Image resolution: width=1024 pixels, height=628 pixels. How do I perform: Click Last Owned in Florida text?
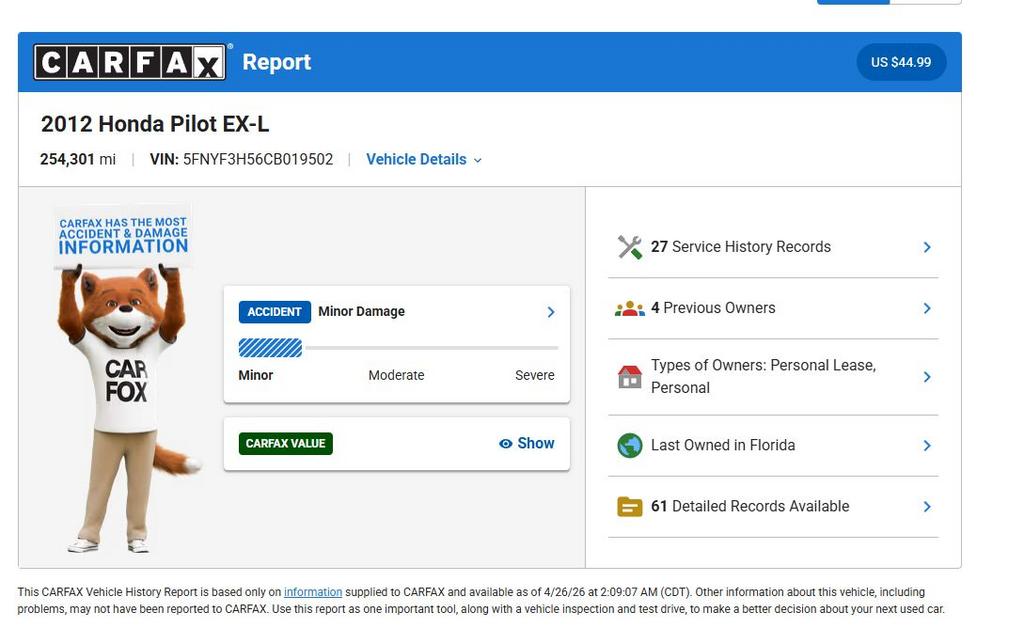[x=723, y=445]
